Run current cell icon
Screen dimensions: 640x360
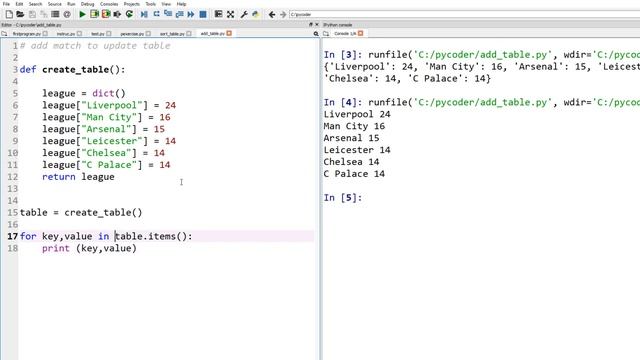coord(94,14)
